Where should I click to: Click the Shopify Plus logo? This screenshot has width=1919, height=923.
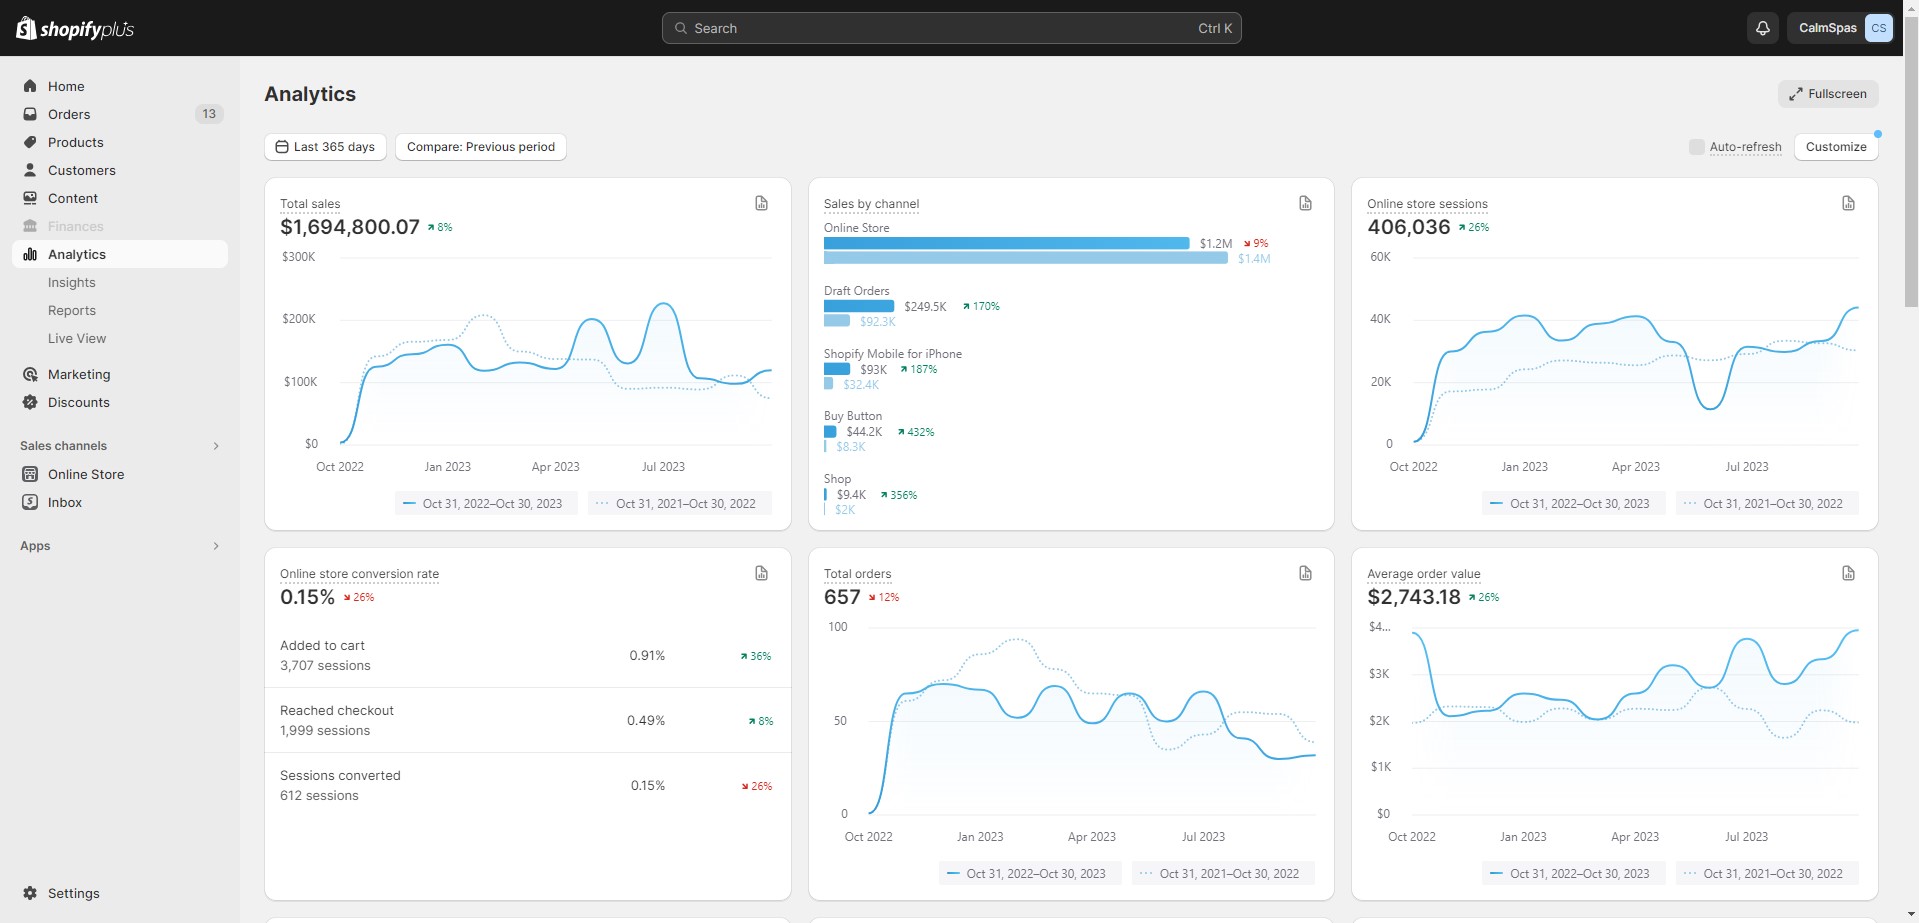tap(75, 28)
